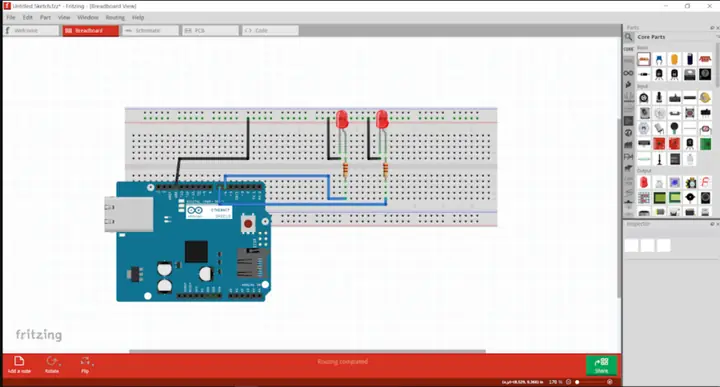The height and width of the screenshot is (387, 720).
Task: Click the green Share button
Action: click(601, 365)
